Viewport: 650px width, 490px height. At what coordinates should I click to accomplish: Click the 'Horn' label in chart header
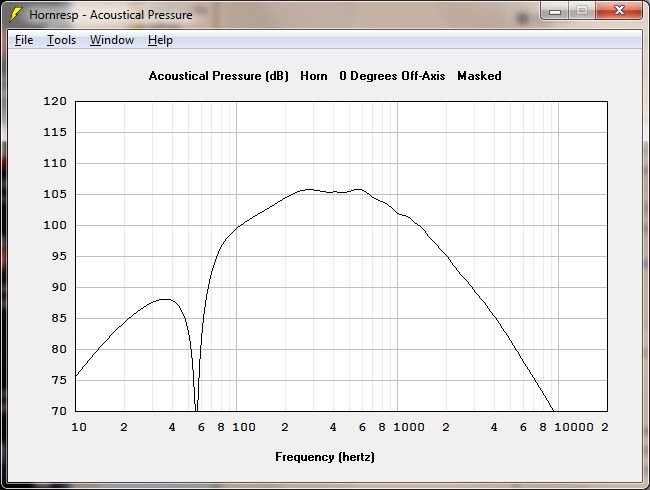(314, 76)
